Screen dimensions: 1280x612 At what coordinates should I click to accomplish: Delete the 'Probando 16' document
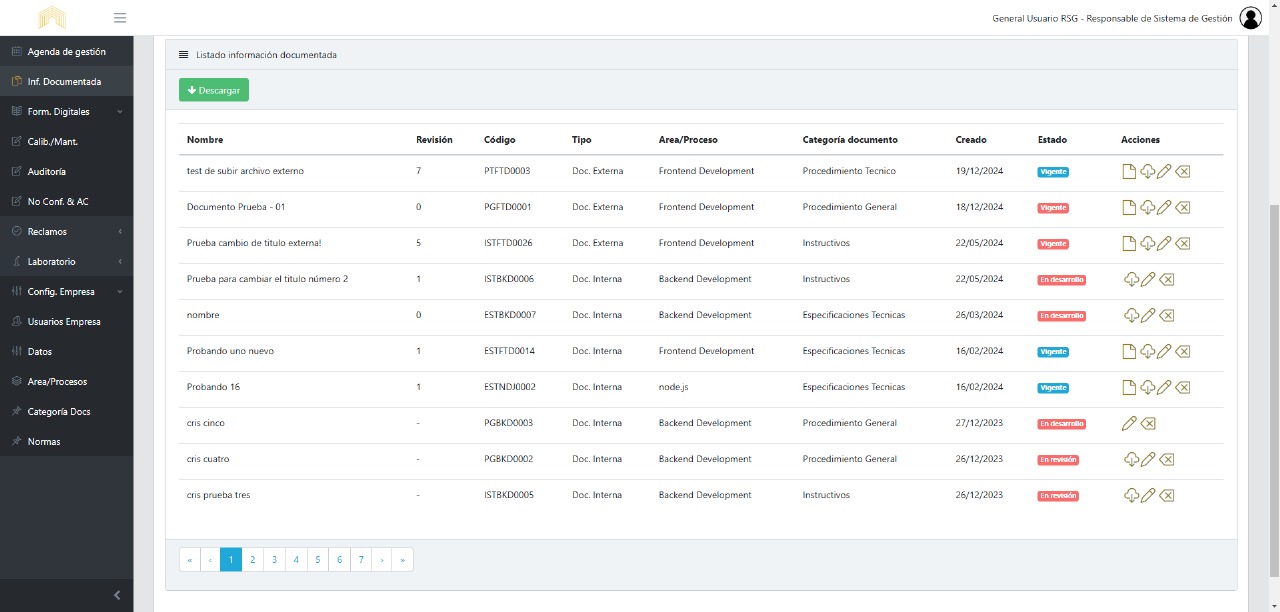pos(1183,388)
